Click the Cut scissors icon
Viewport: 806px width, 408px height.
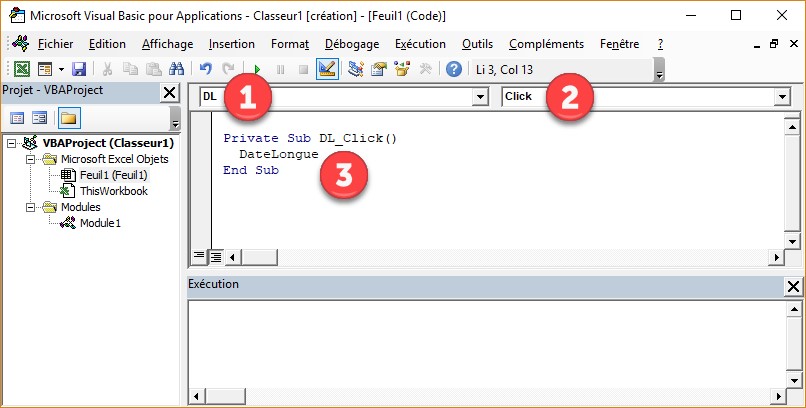(107, 69)
